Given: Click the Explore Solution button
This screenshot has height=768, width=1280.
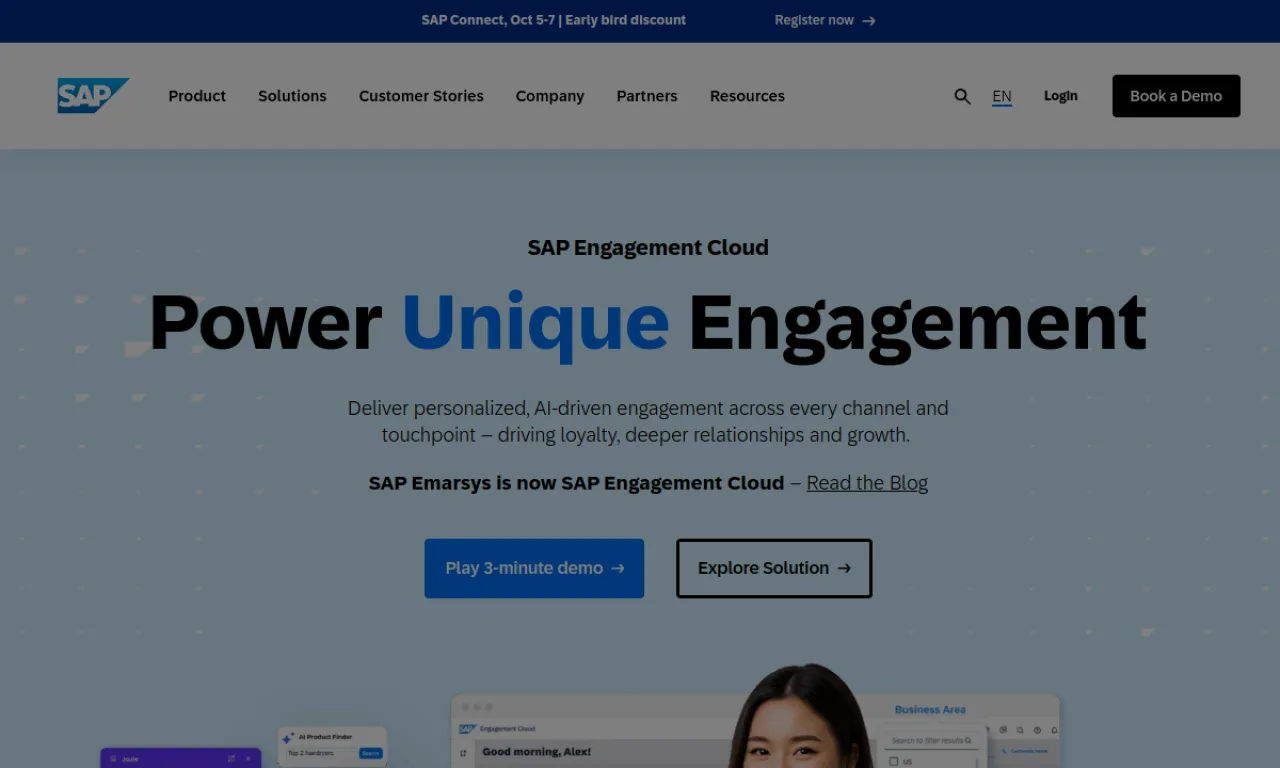Looking at the screenshot, I should click(x=774, y=568).
